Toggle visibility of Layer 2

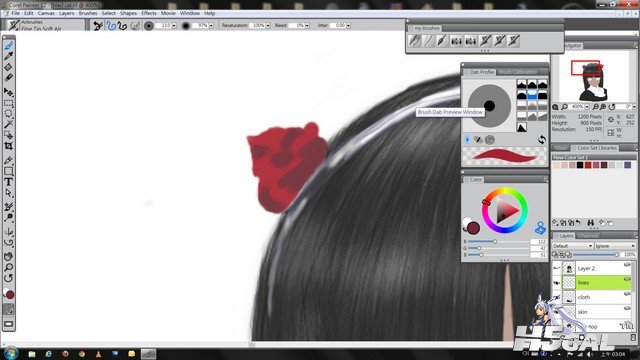(x=556, y=268)
